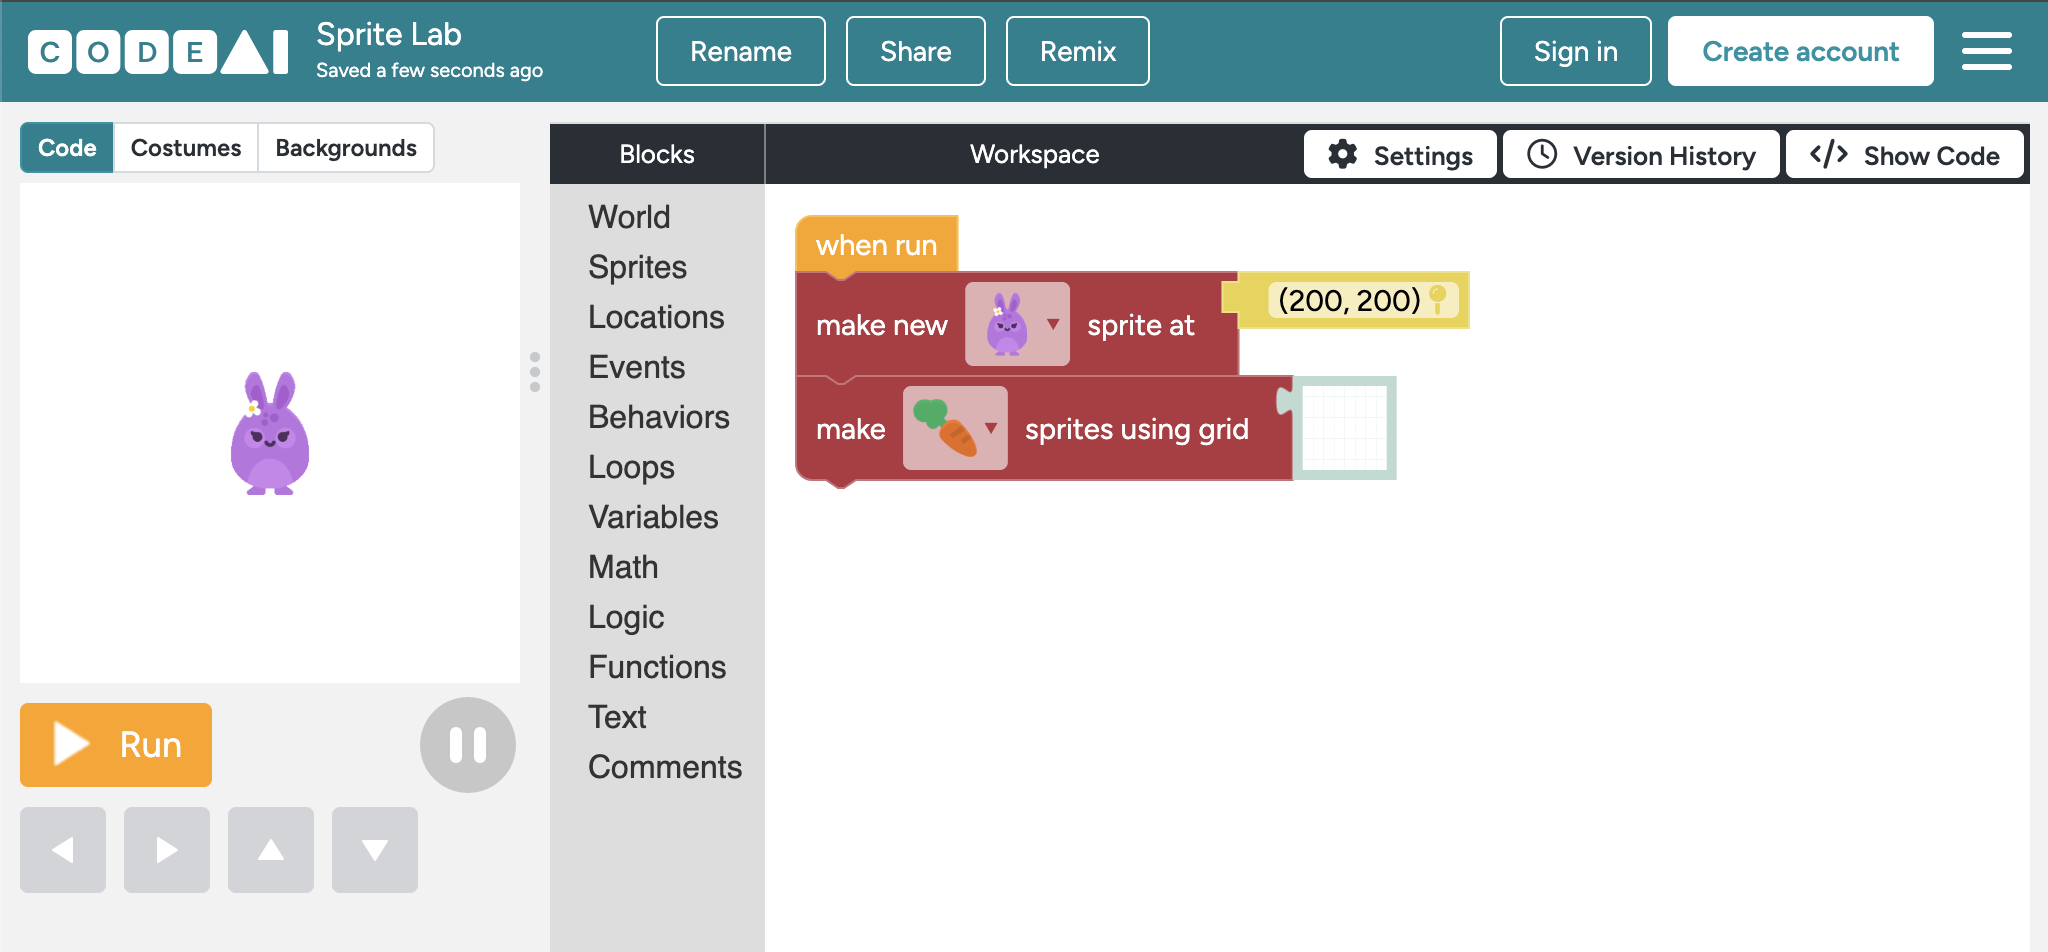
Task: Click the Rename button
Action: point(741,51)
